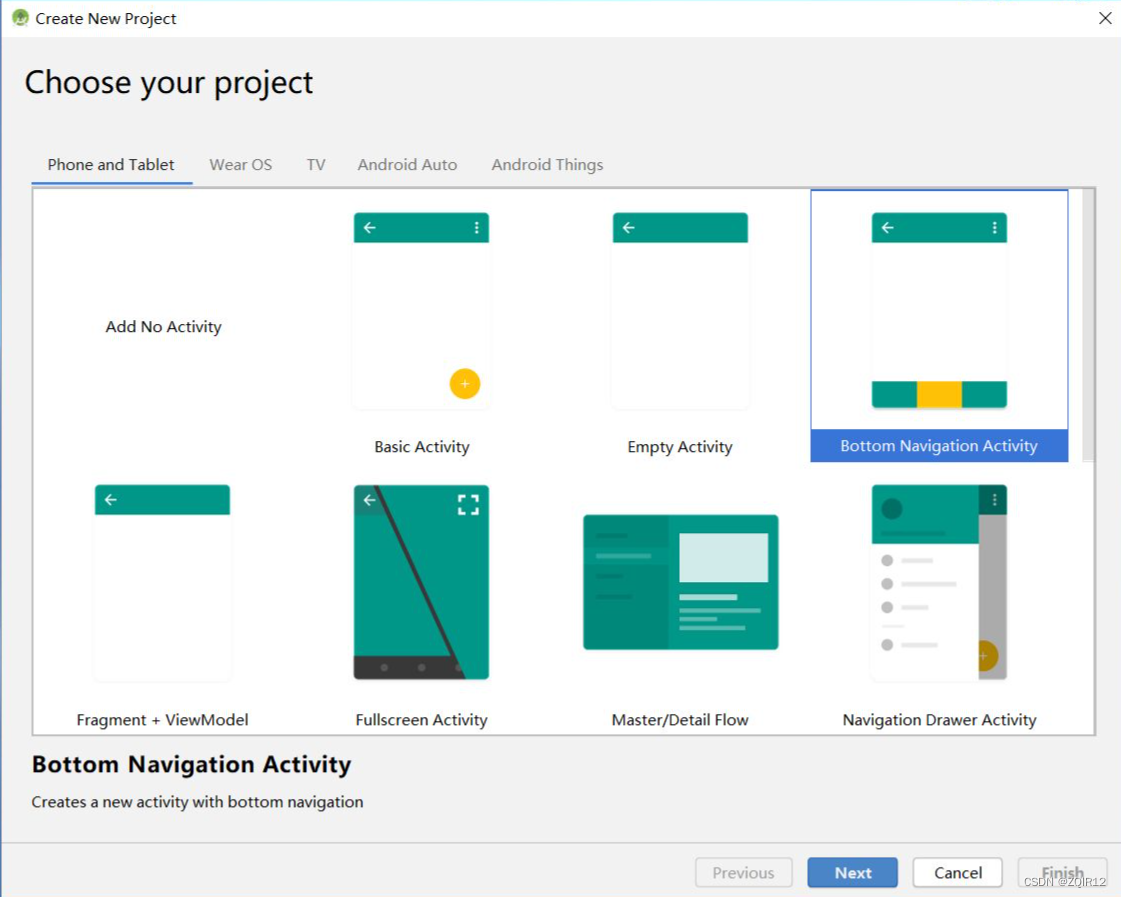Image resolution: width=1121 pixels, height=897 pixels.
Task: Open the Android Auto tab
Action: [408, 164]
